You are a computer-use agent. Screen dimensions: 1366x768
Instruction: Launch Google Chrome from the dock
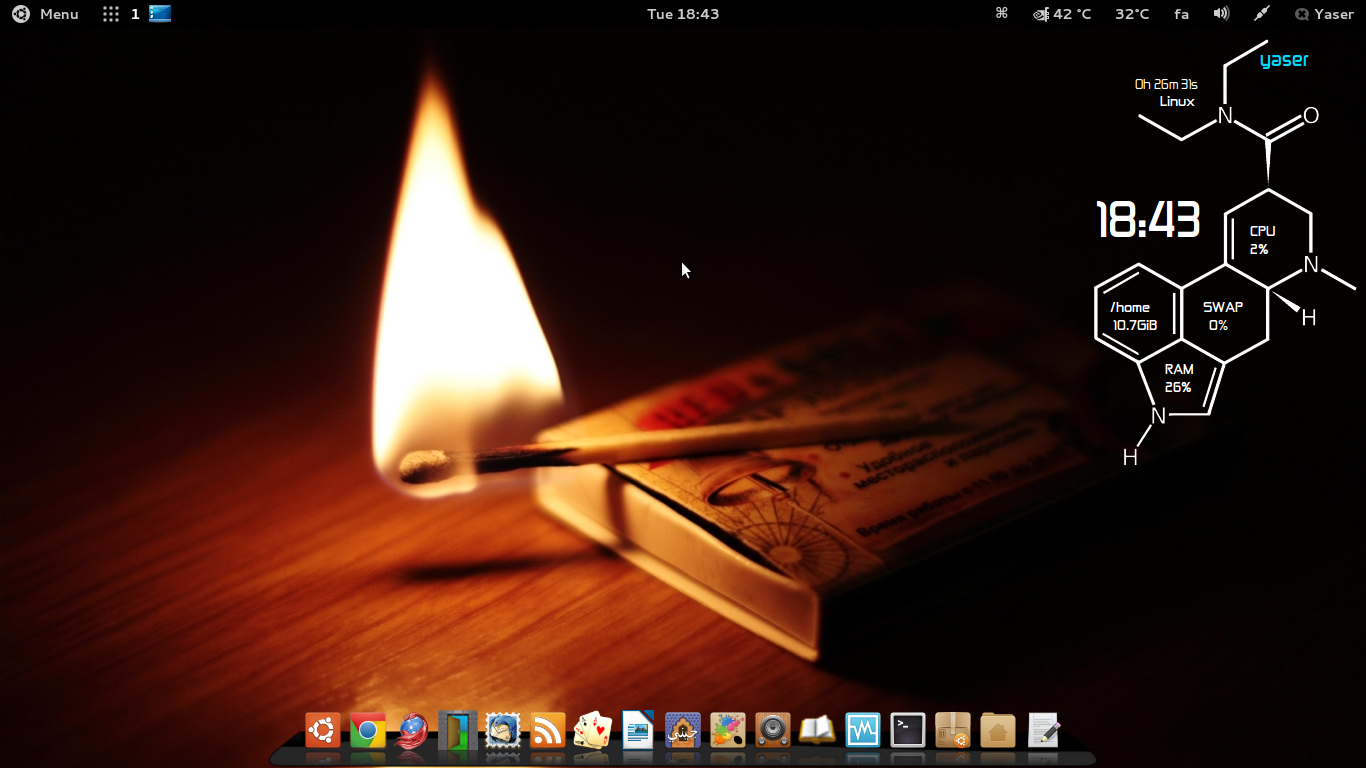click(367, 731)
